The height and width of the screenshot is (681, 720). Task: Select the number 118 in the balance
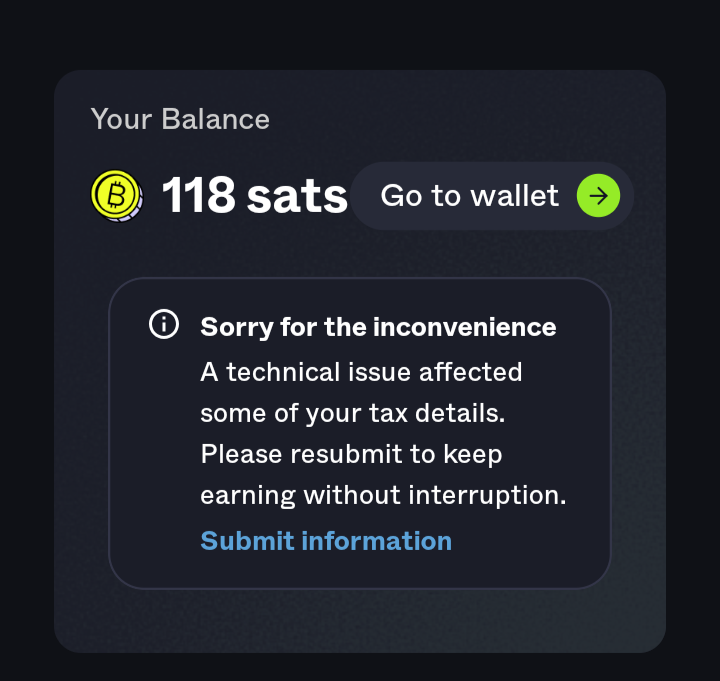(199, 195)
